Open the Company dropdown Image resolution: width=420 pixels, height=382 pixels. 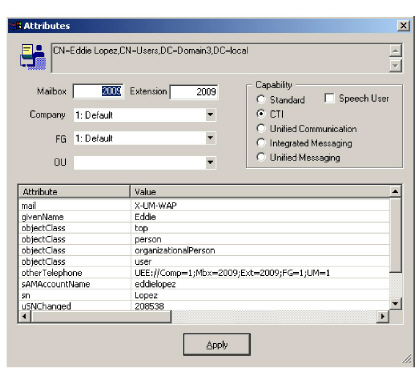click(x=210, y=115)
